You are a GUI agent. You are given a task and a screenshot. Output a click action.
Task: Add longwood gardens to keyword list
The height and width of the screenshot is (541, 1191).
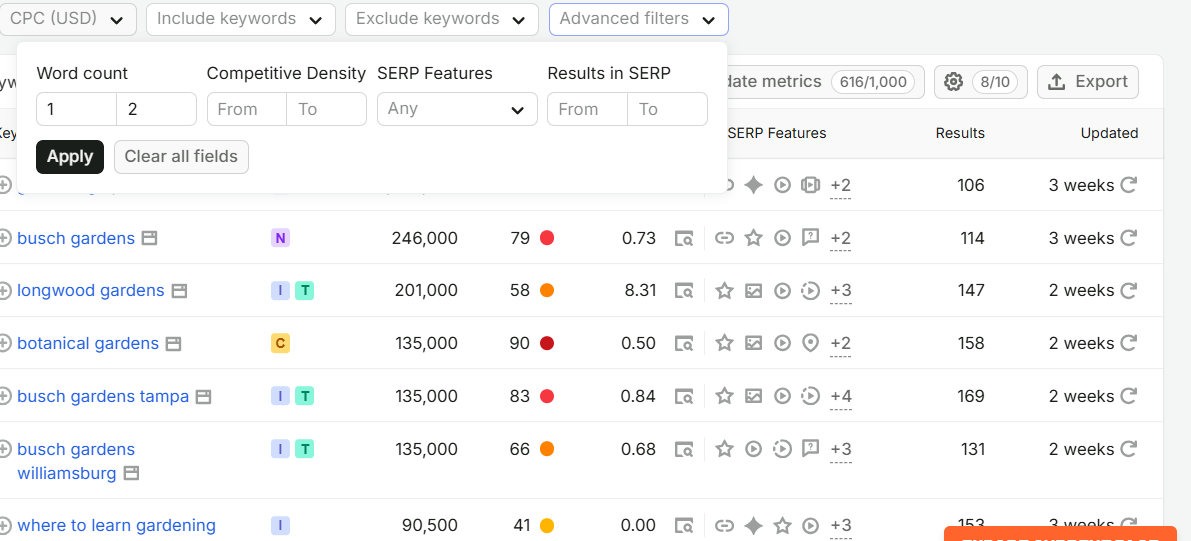click(x=5, y=290)
